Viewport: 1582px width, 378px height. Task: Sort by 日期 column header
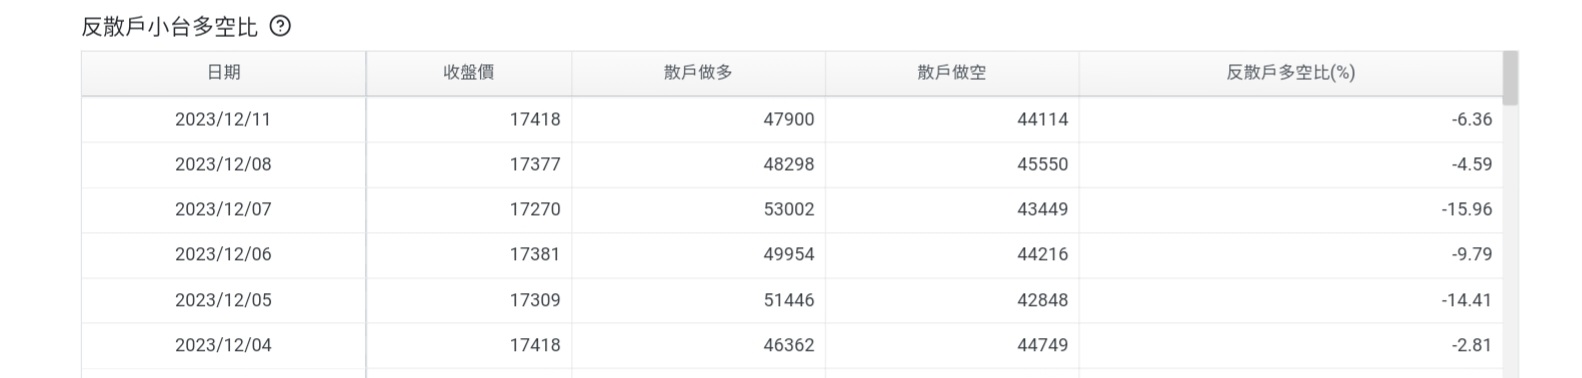pos(224,73)
